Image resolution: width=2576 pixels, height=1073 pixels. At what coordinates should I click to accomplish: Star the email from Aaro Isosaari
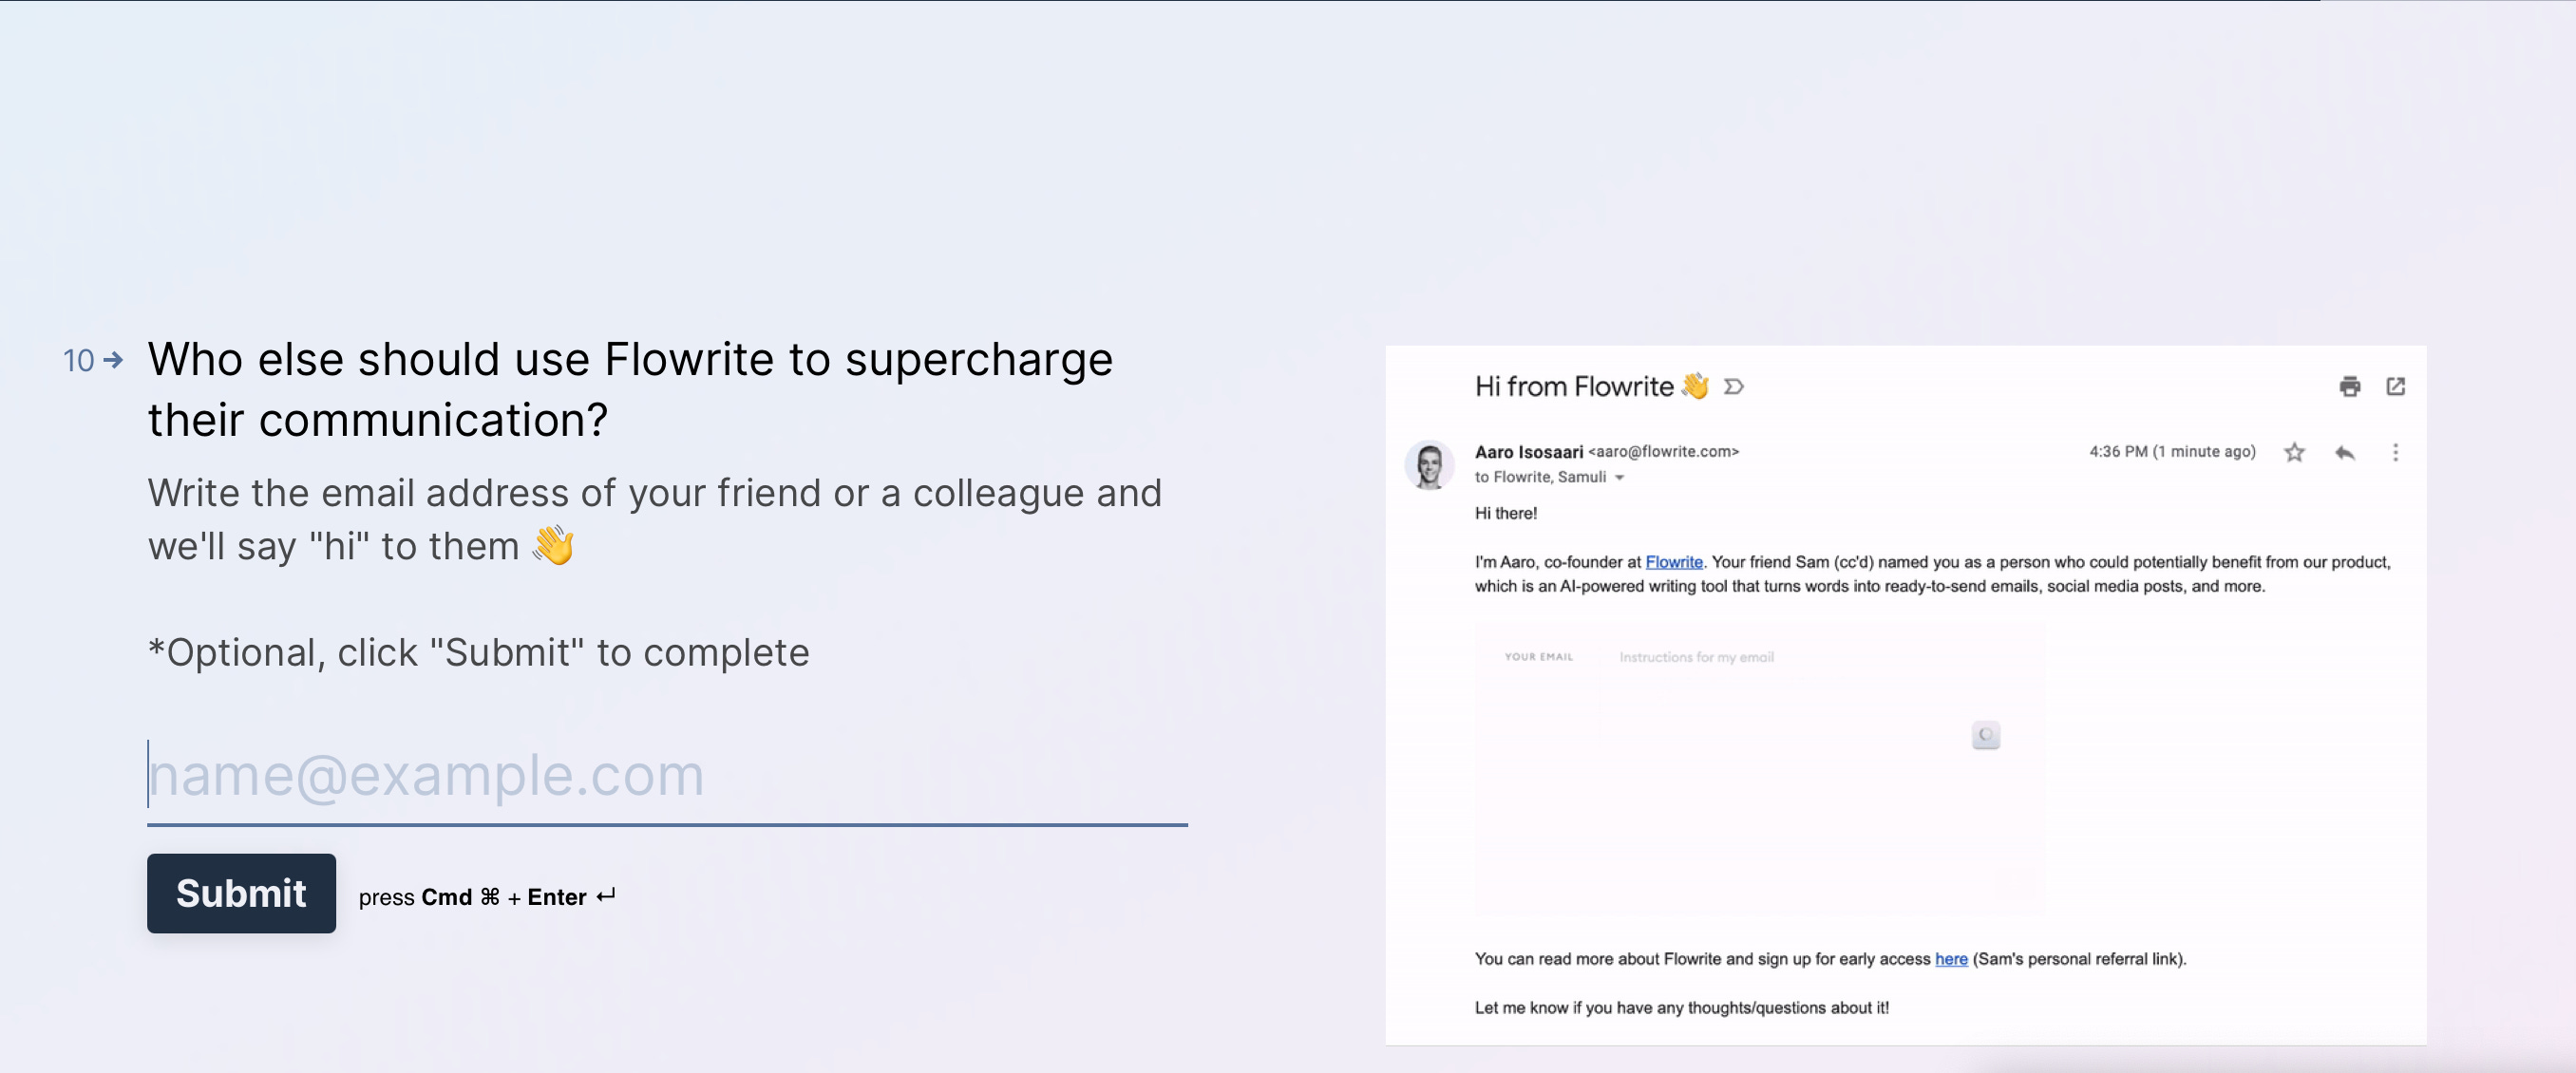[2294, 452]
